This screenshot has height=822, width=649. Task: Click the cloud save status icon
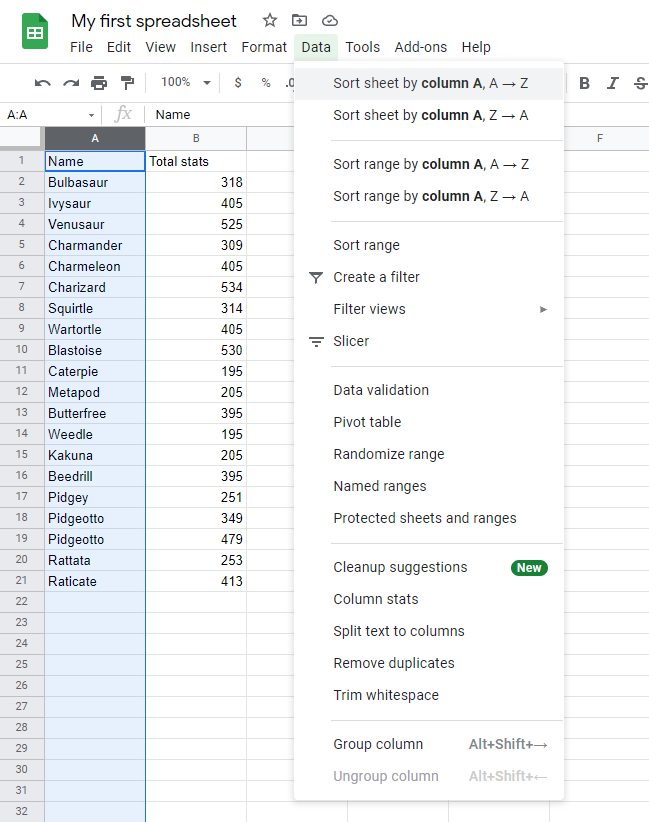(330, 21)
